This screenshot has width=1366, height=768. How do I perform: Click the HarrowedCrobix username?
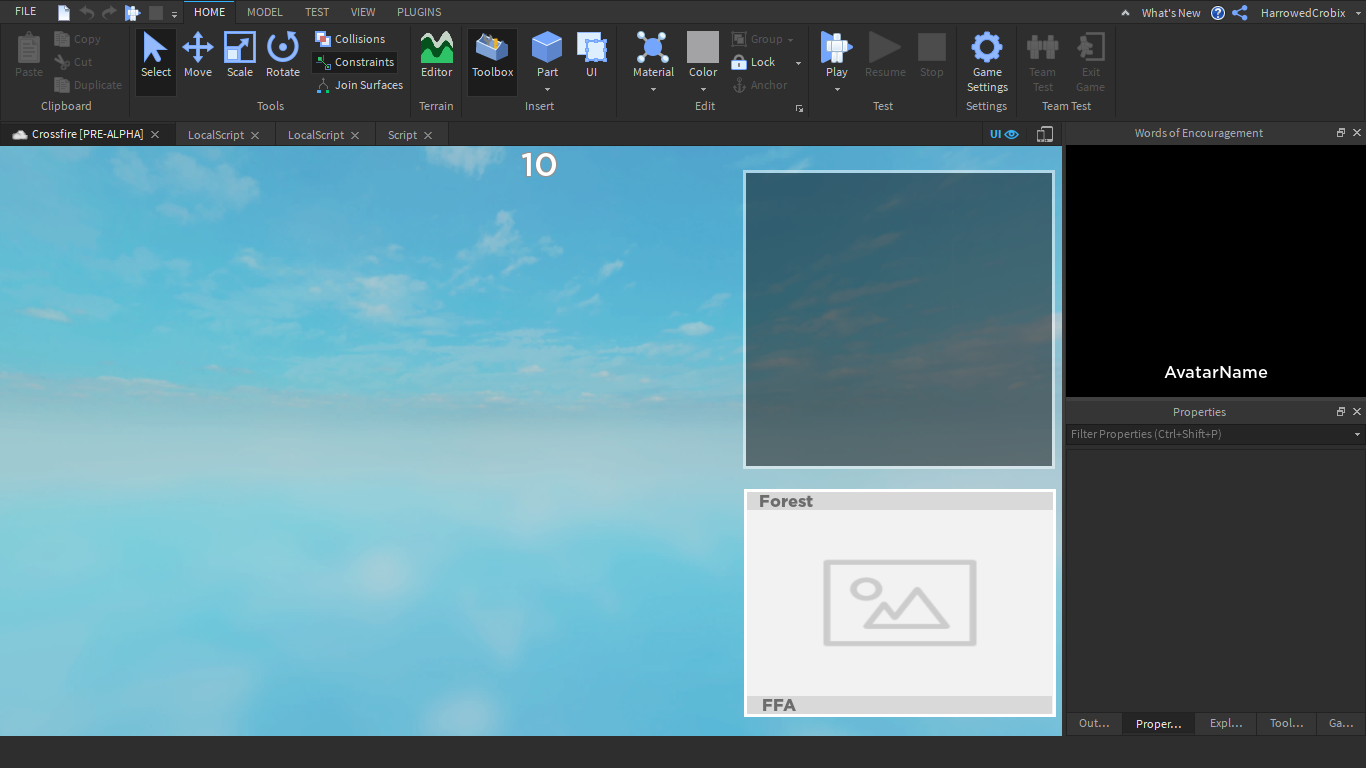(x=1303, y=13)
